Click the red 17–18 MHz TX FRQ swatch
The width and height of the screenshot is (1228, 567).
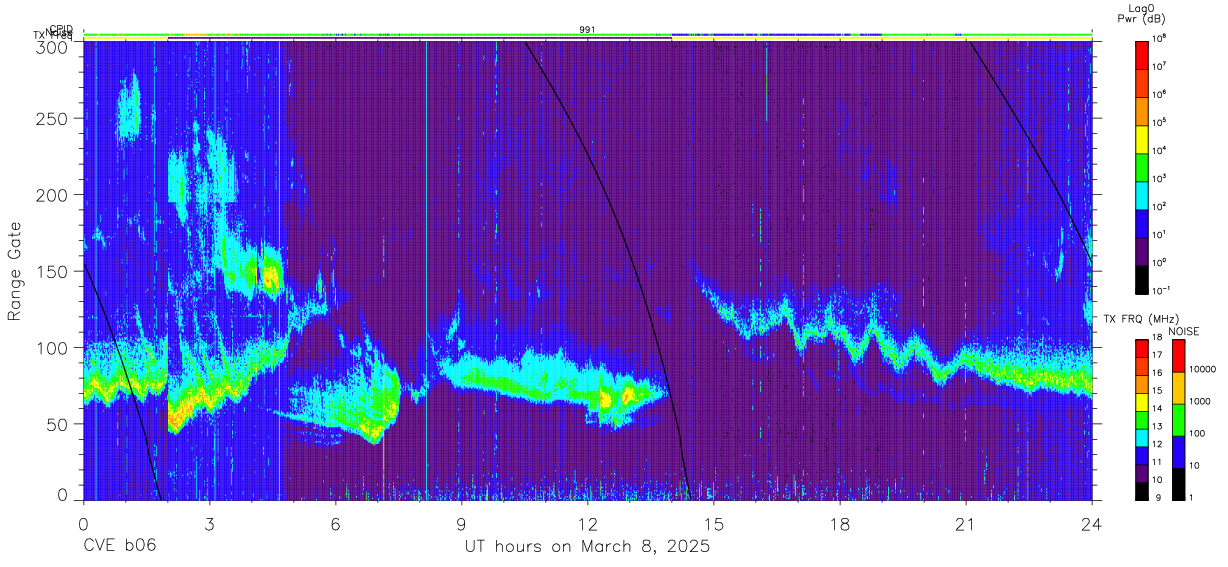tap(1143, 349)
